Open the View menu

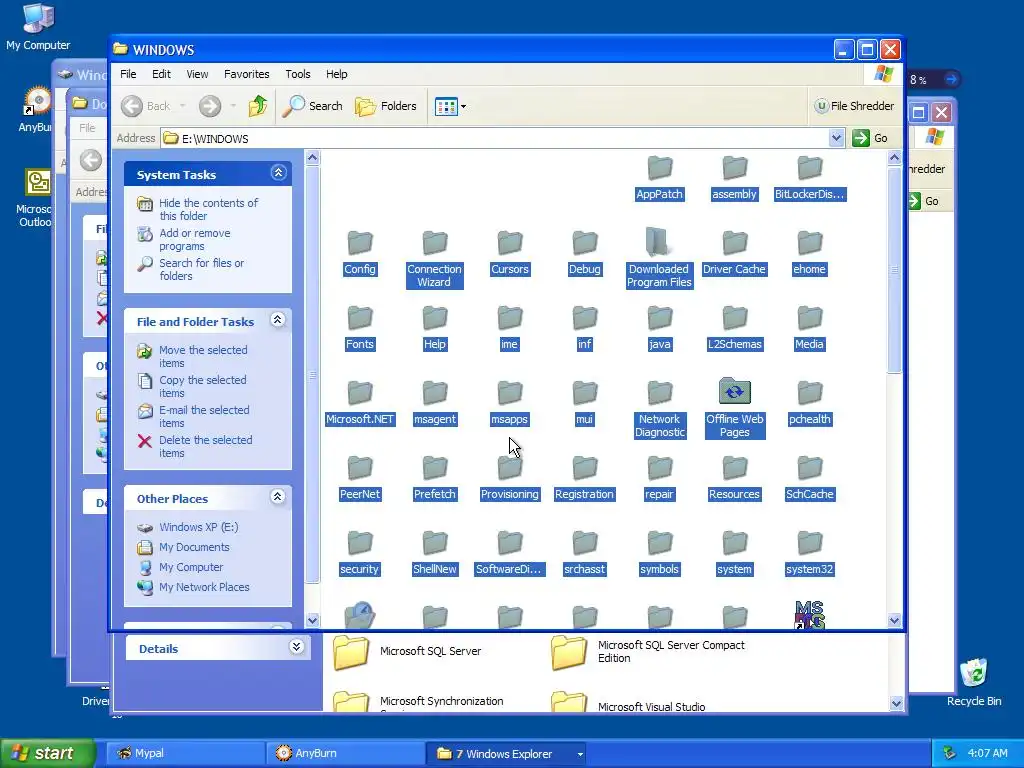point(197,74)
